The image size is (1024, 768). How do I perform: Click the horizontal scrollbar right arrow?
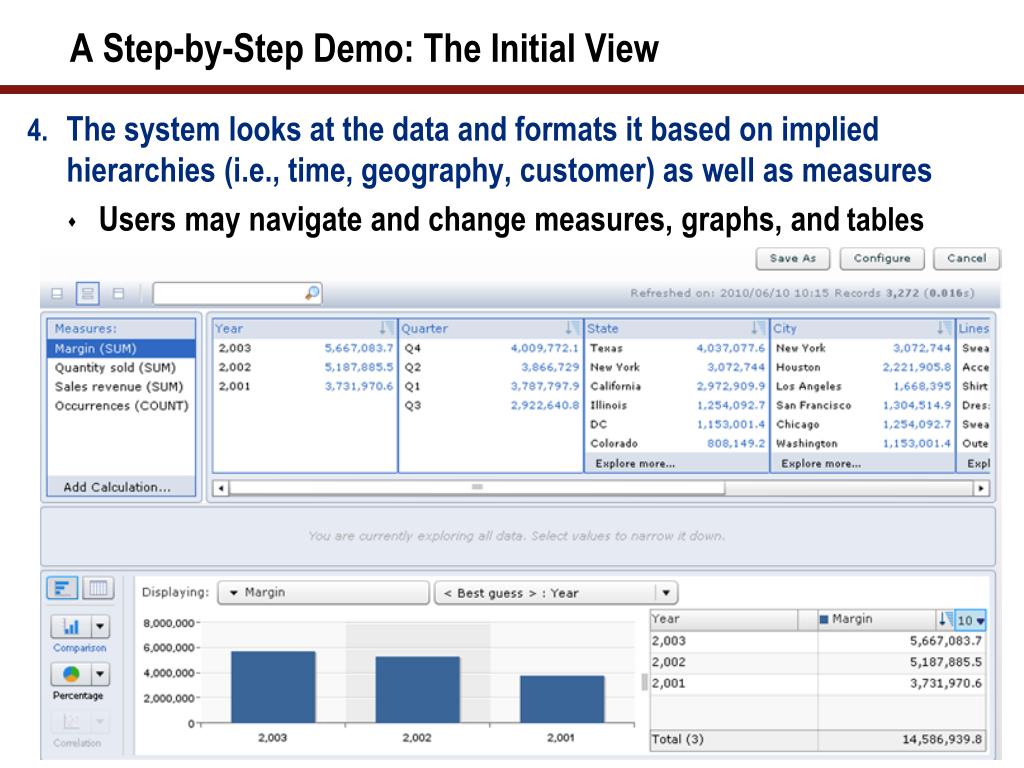click(981, 488)
